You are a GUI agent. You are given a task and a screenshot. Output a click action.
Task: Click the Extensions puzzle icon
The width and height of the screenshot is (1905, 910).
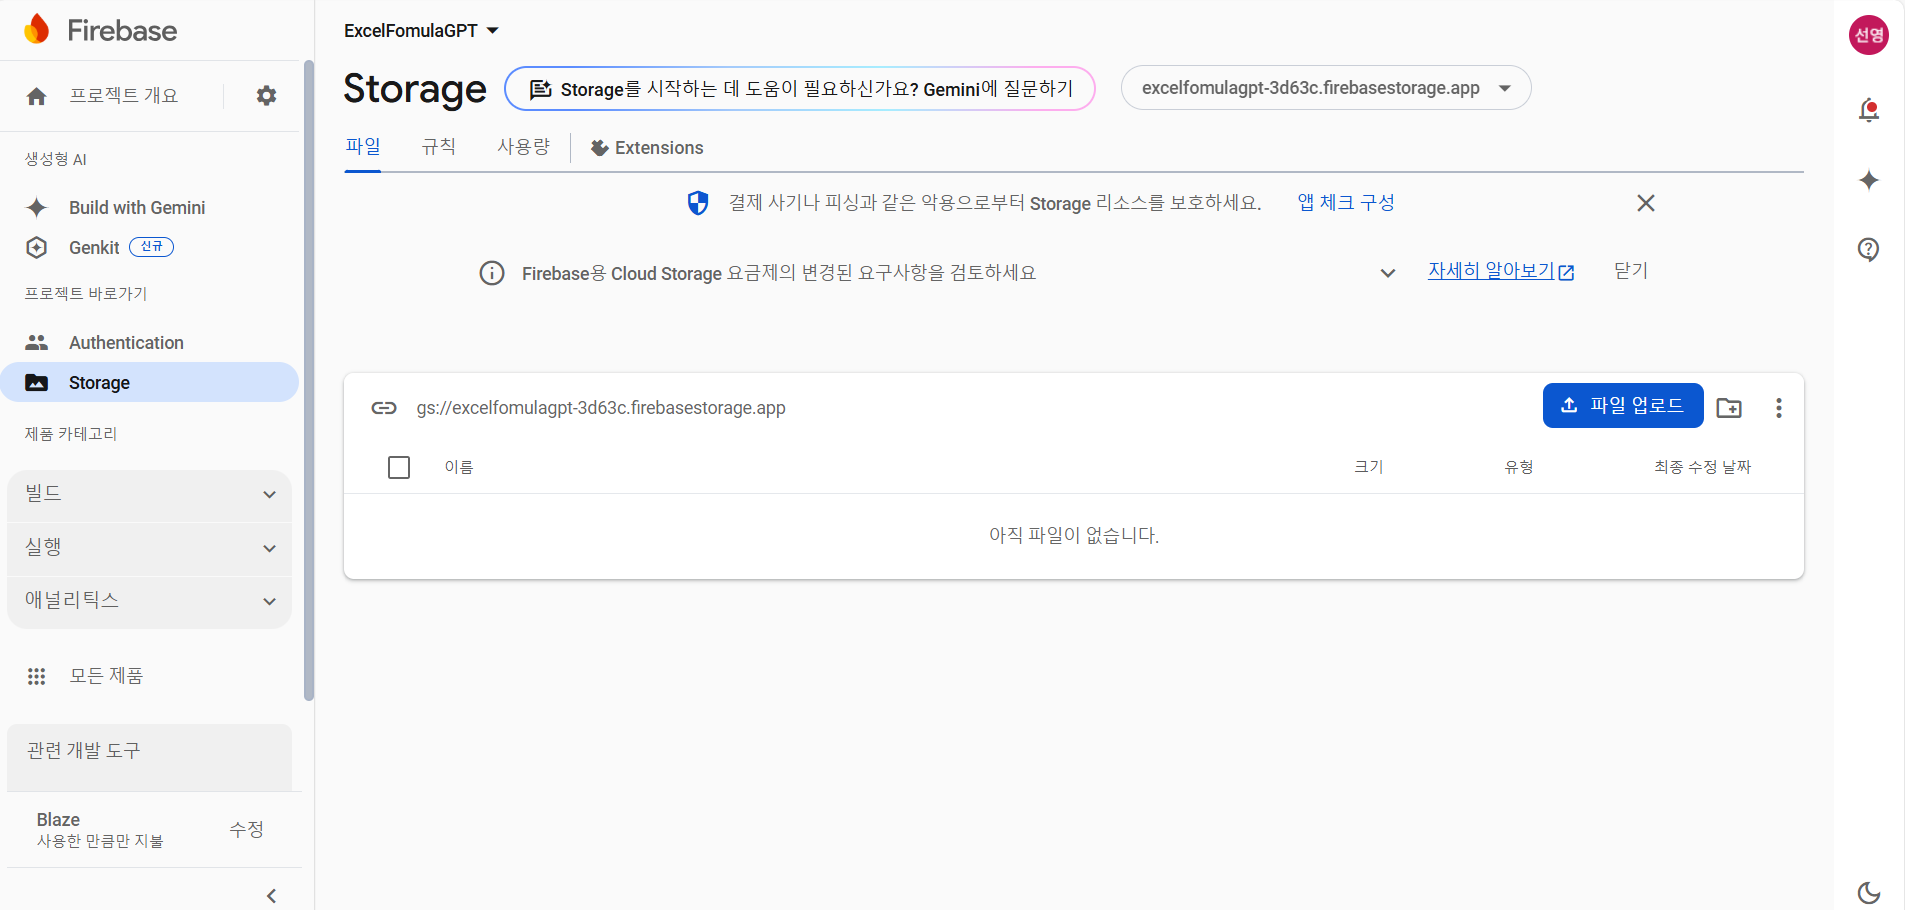(599, 148)
